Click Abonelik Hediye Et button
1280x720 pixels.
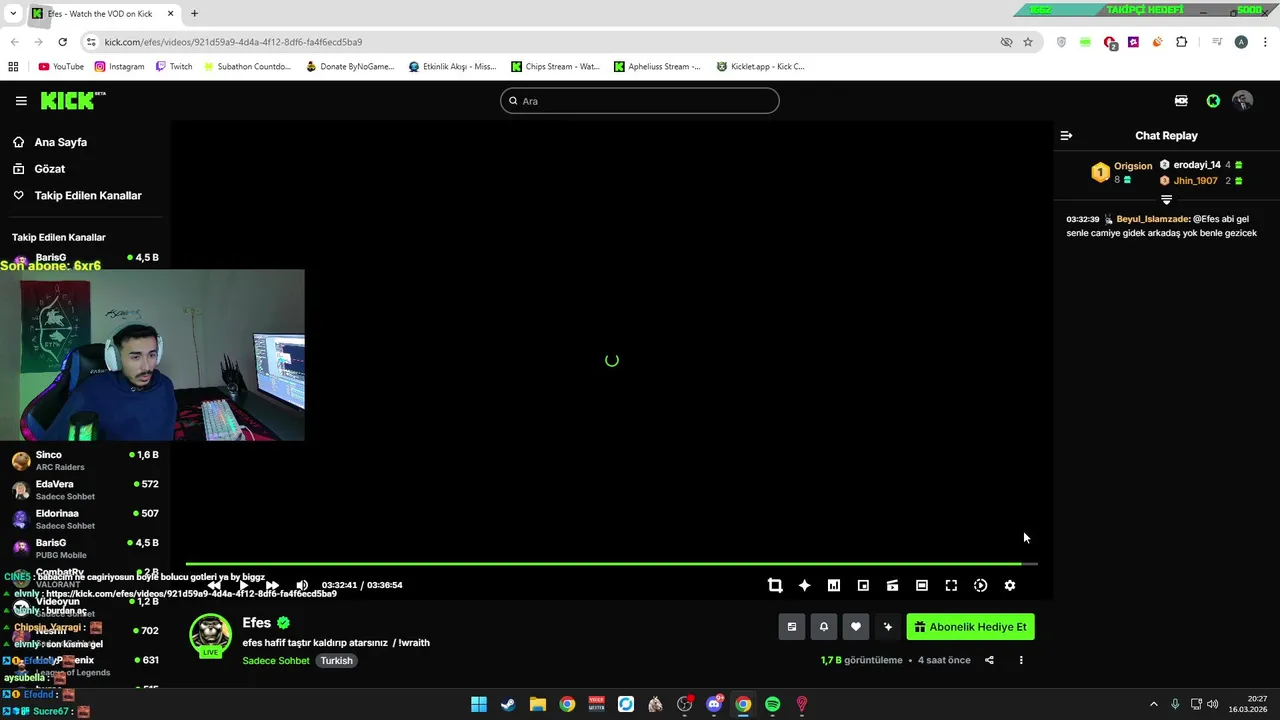coord(970,627)
